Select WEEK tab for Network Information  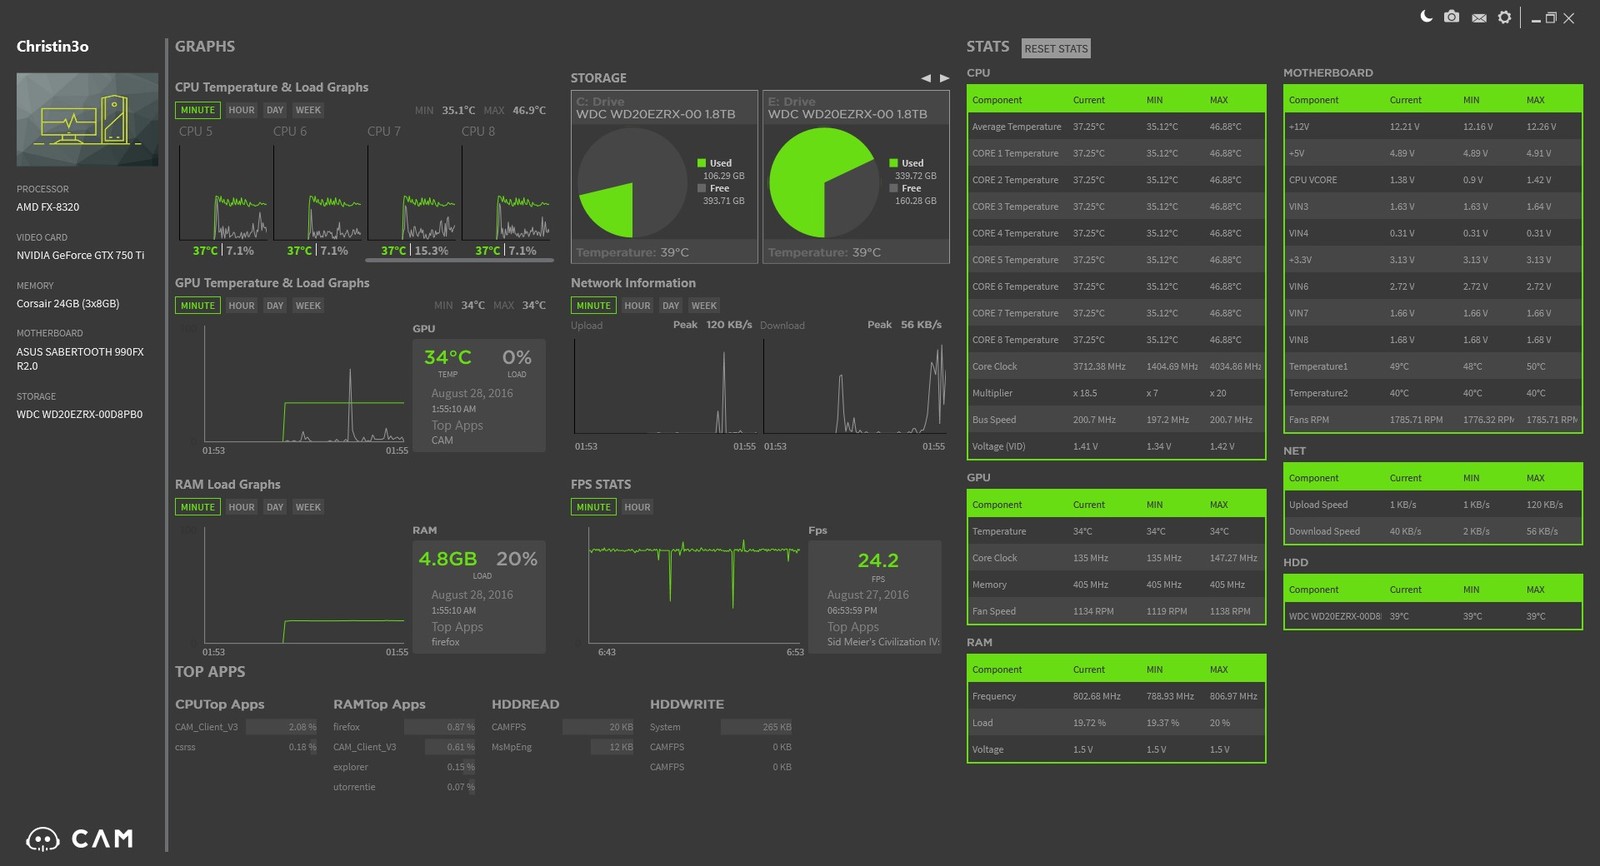704,306
